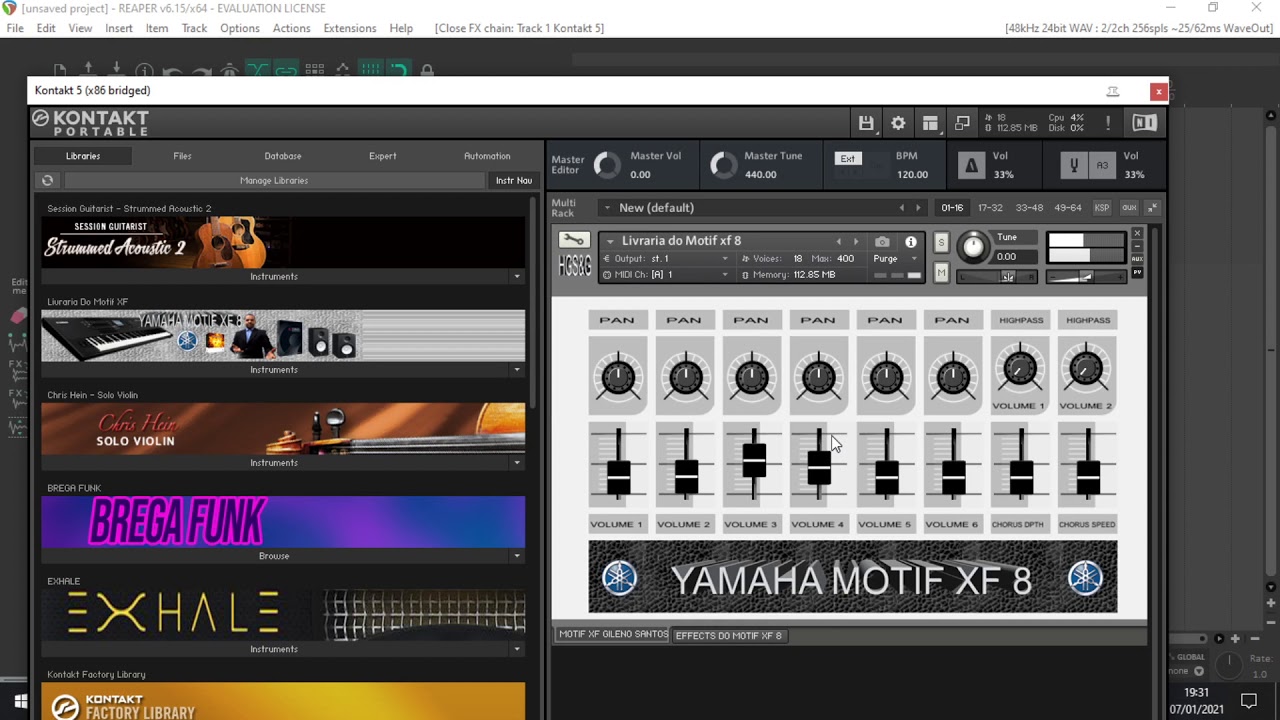Switch to the Files browser tab

(x=182, y=156)
